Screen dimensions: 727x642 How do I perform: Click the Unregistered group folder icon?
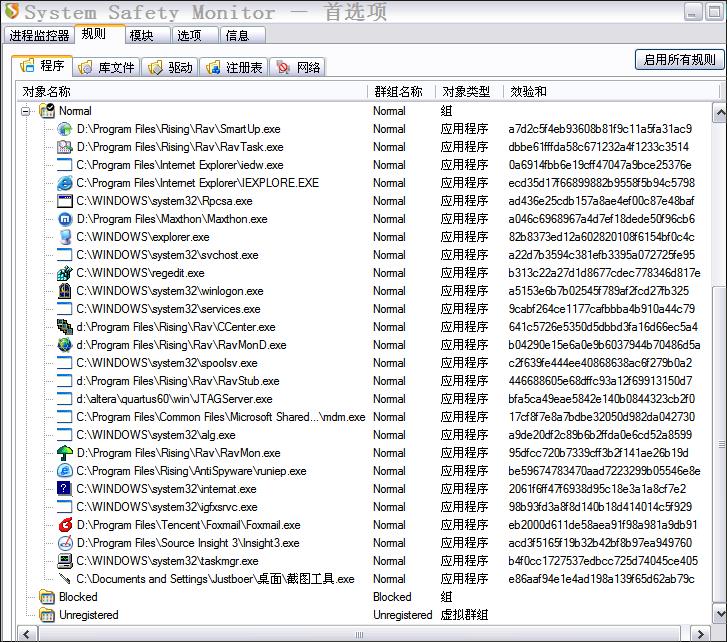(47, 615)
